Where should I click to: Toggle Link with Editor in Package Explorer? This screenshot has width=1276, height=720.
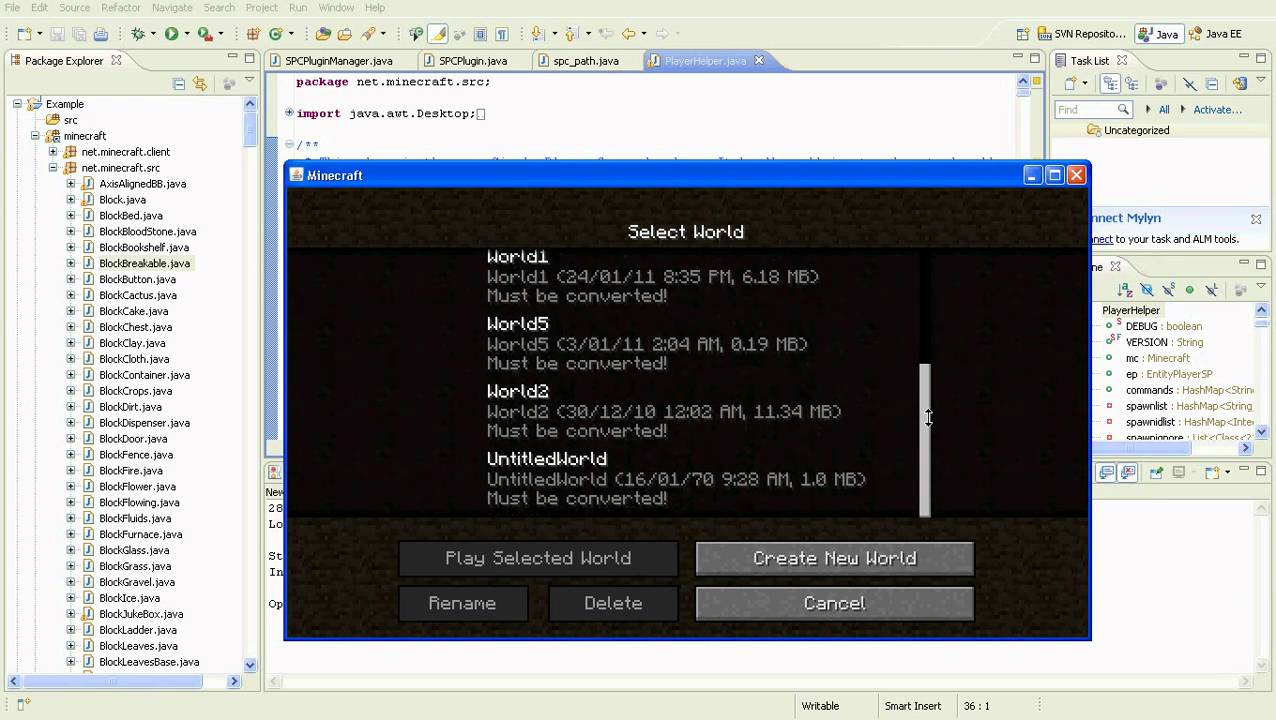click(x=200, y=84)
